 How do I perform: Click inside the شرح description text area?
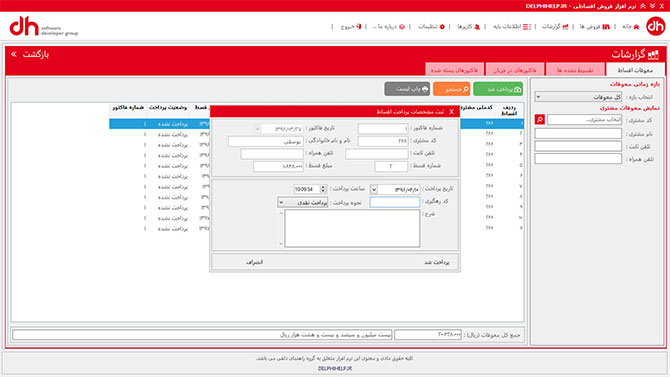click(x=352, y=228)
